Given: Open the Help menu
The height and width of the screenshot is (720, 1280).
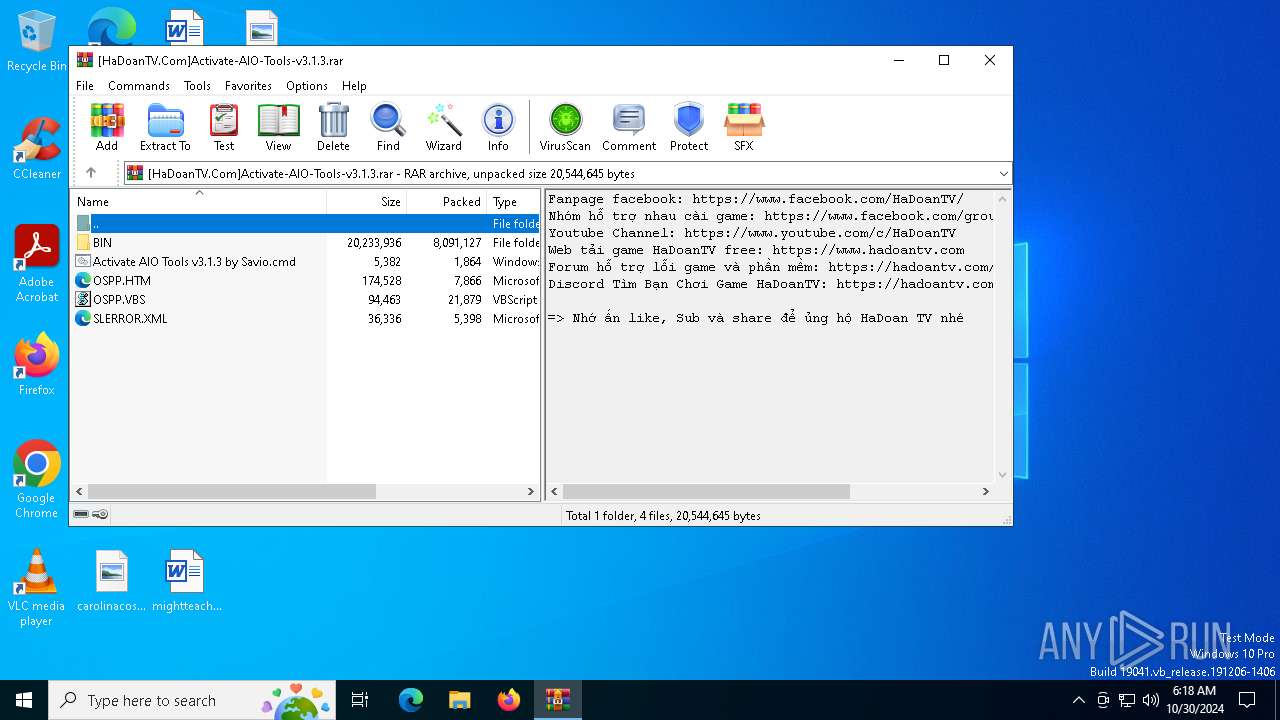Looking at the screenshot, I should coord(355,86).
